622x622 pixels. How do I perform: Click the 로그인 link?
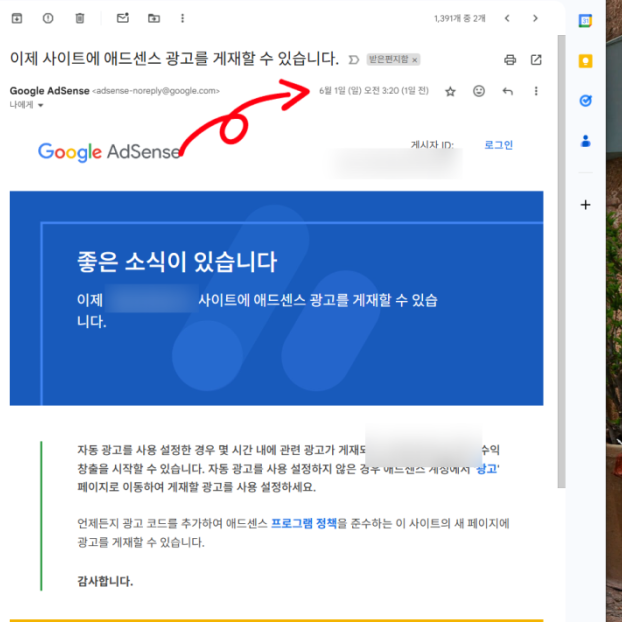[x=498, y=145]
